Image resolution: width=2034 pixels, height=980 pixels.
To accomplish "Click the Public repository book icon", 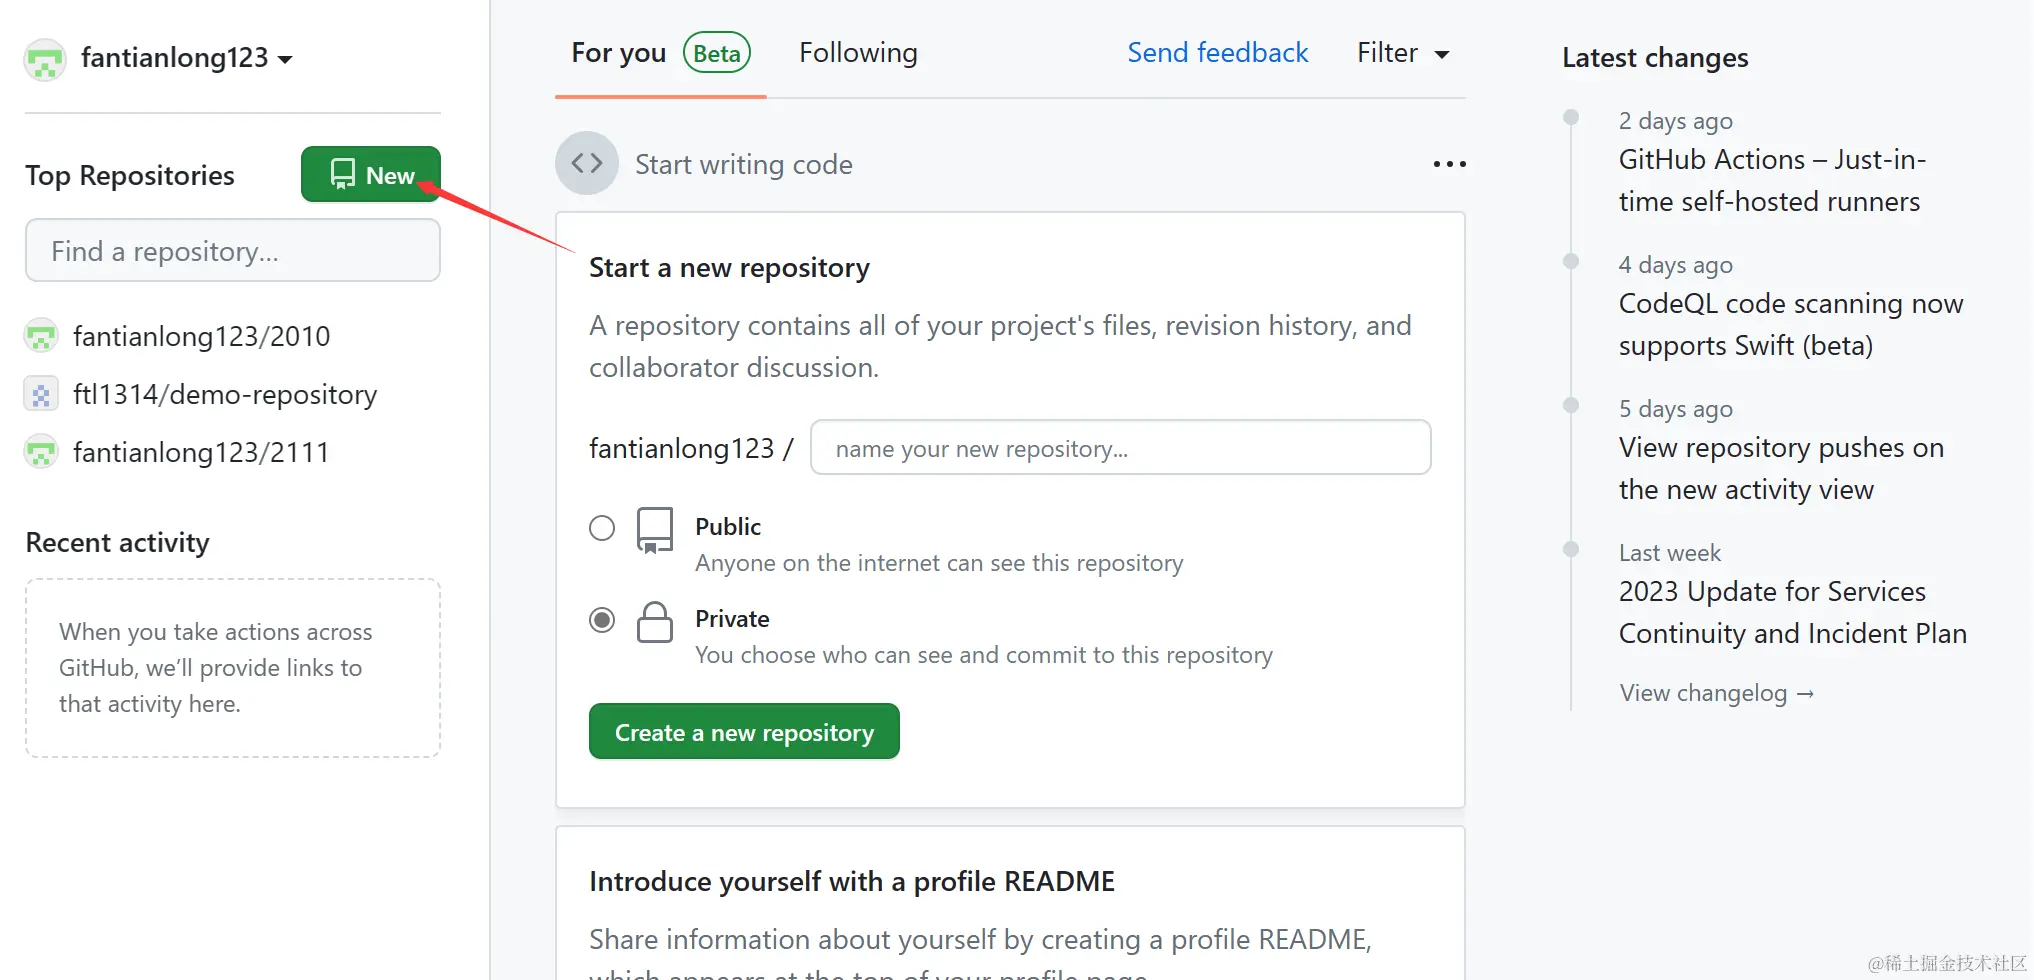I will pos(655,529).
